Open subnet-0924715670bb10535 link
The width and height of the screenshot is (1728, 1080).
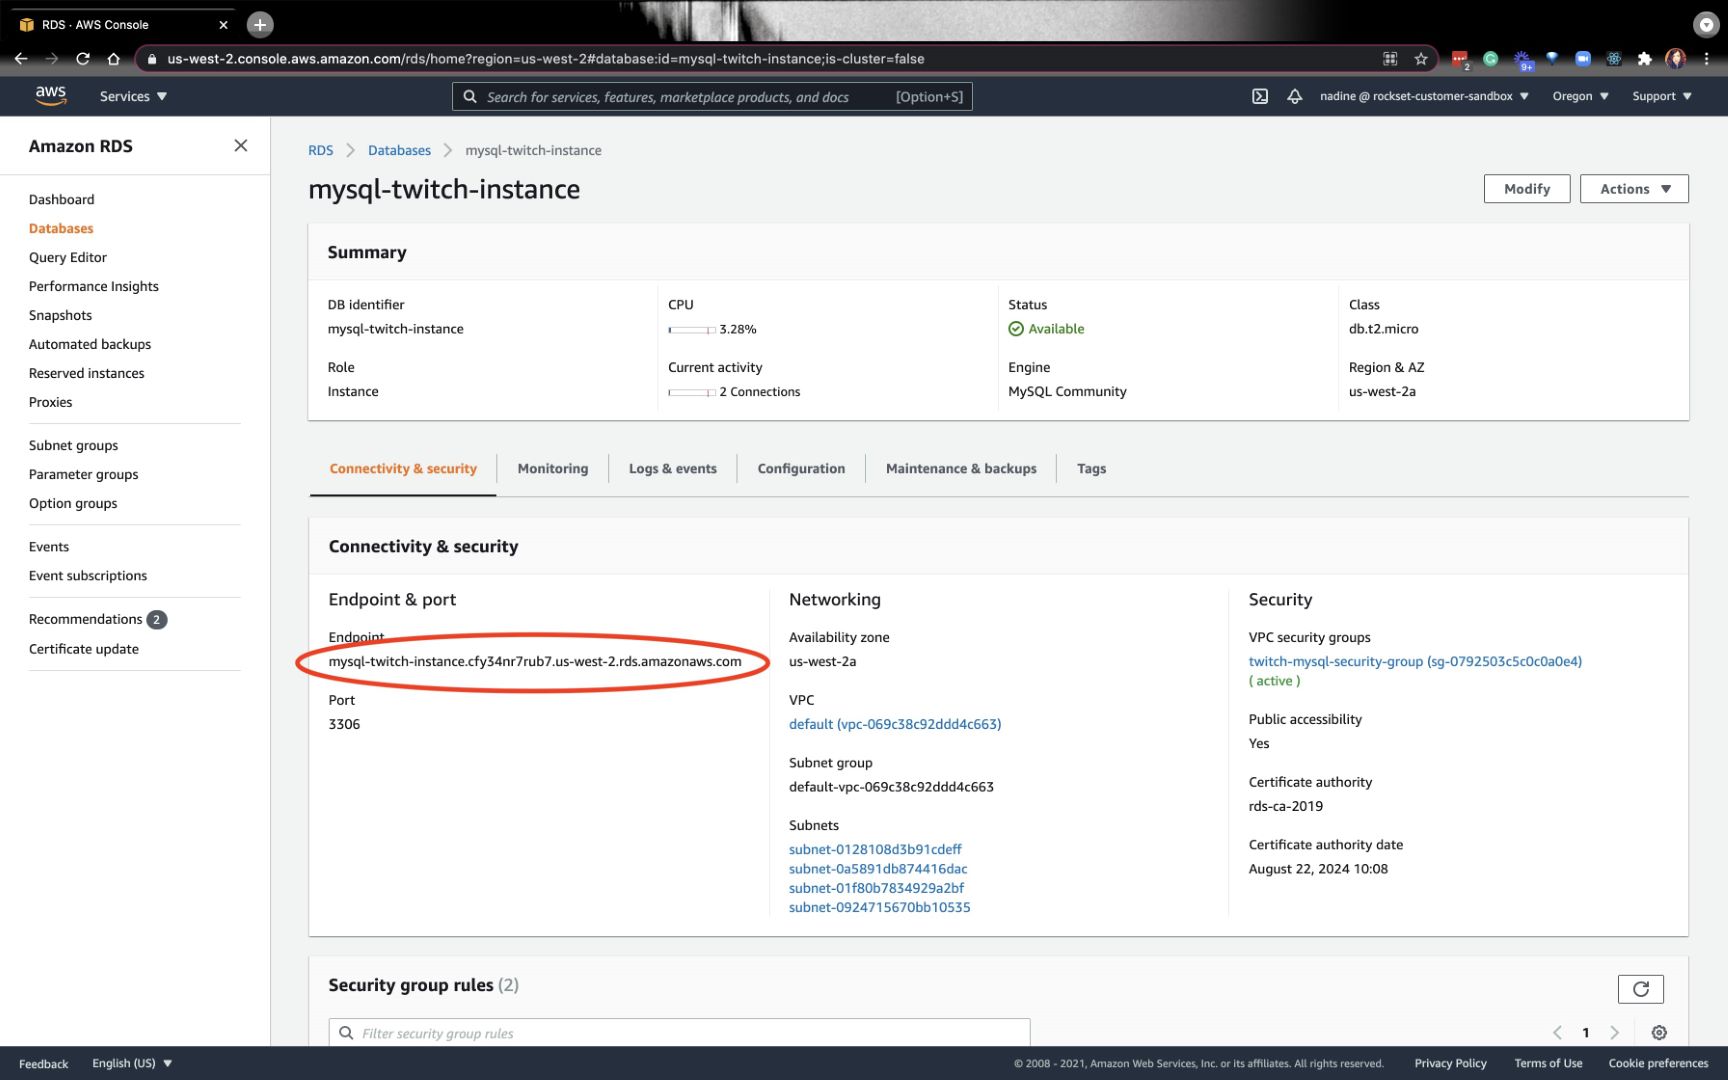pyautogui.click(x=879, y=908)
